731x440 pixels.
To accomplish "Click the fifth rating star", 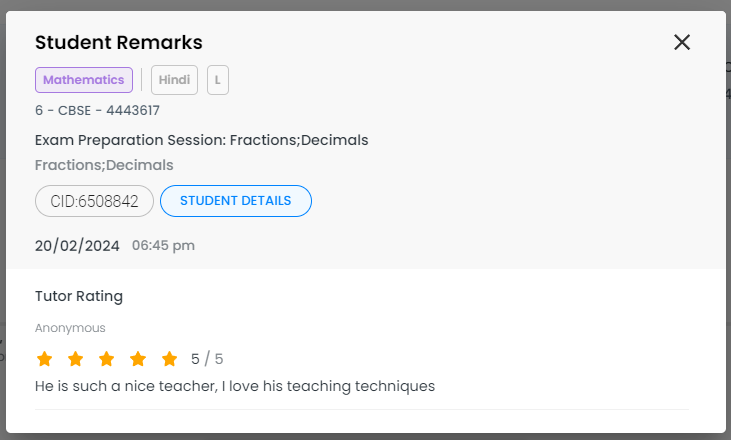I will (169, 359).
